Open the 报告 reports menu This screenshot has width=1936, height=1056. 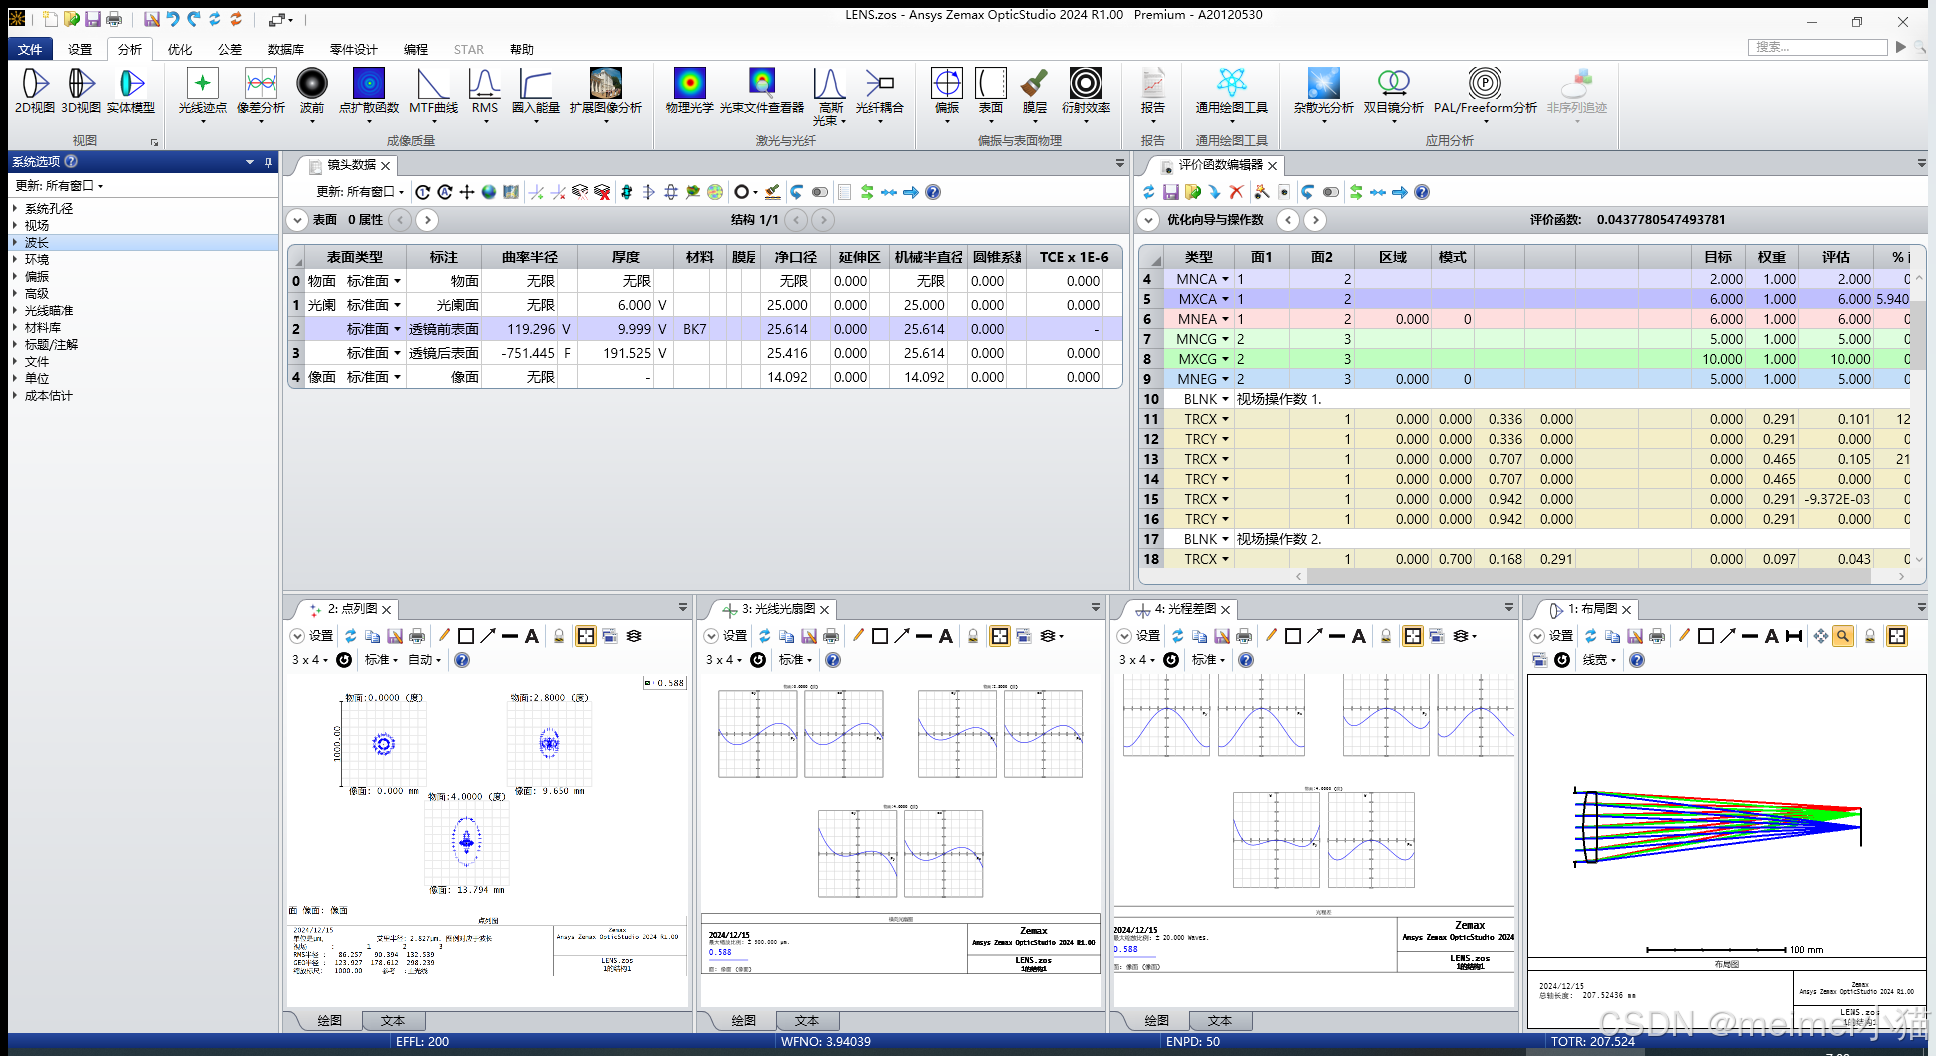[x=1153, y=95]
